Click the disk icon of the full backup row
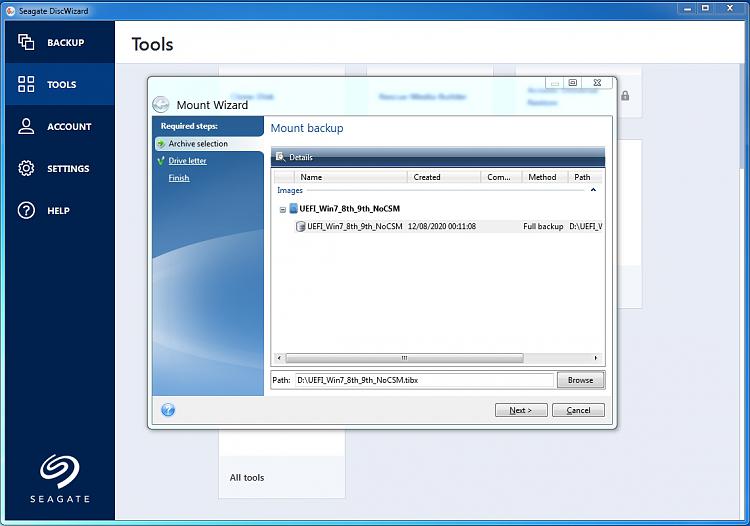The width and height of the screenshot is (750, 526). (300, 226)
